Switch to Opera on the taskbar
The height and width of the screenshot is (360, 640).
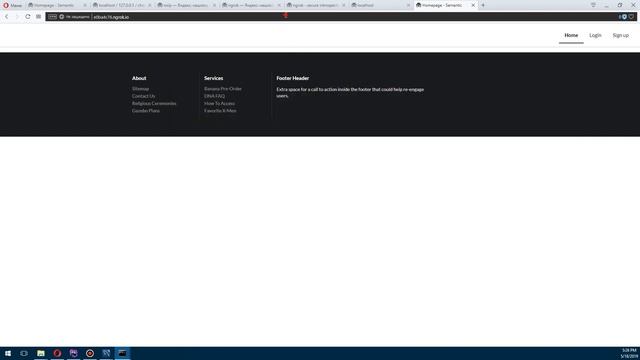57,353
